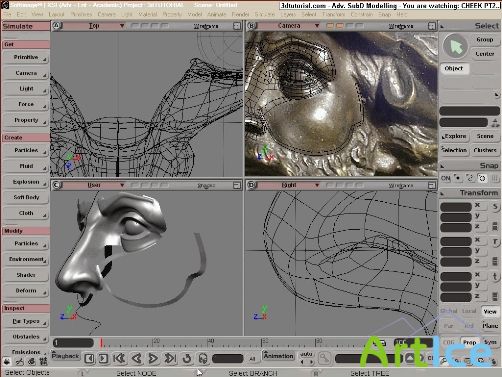Step forward one frame

pyautogui.click(x=103, y=358)
